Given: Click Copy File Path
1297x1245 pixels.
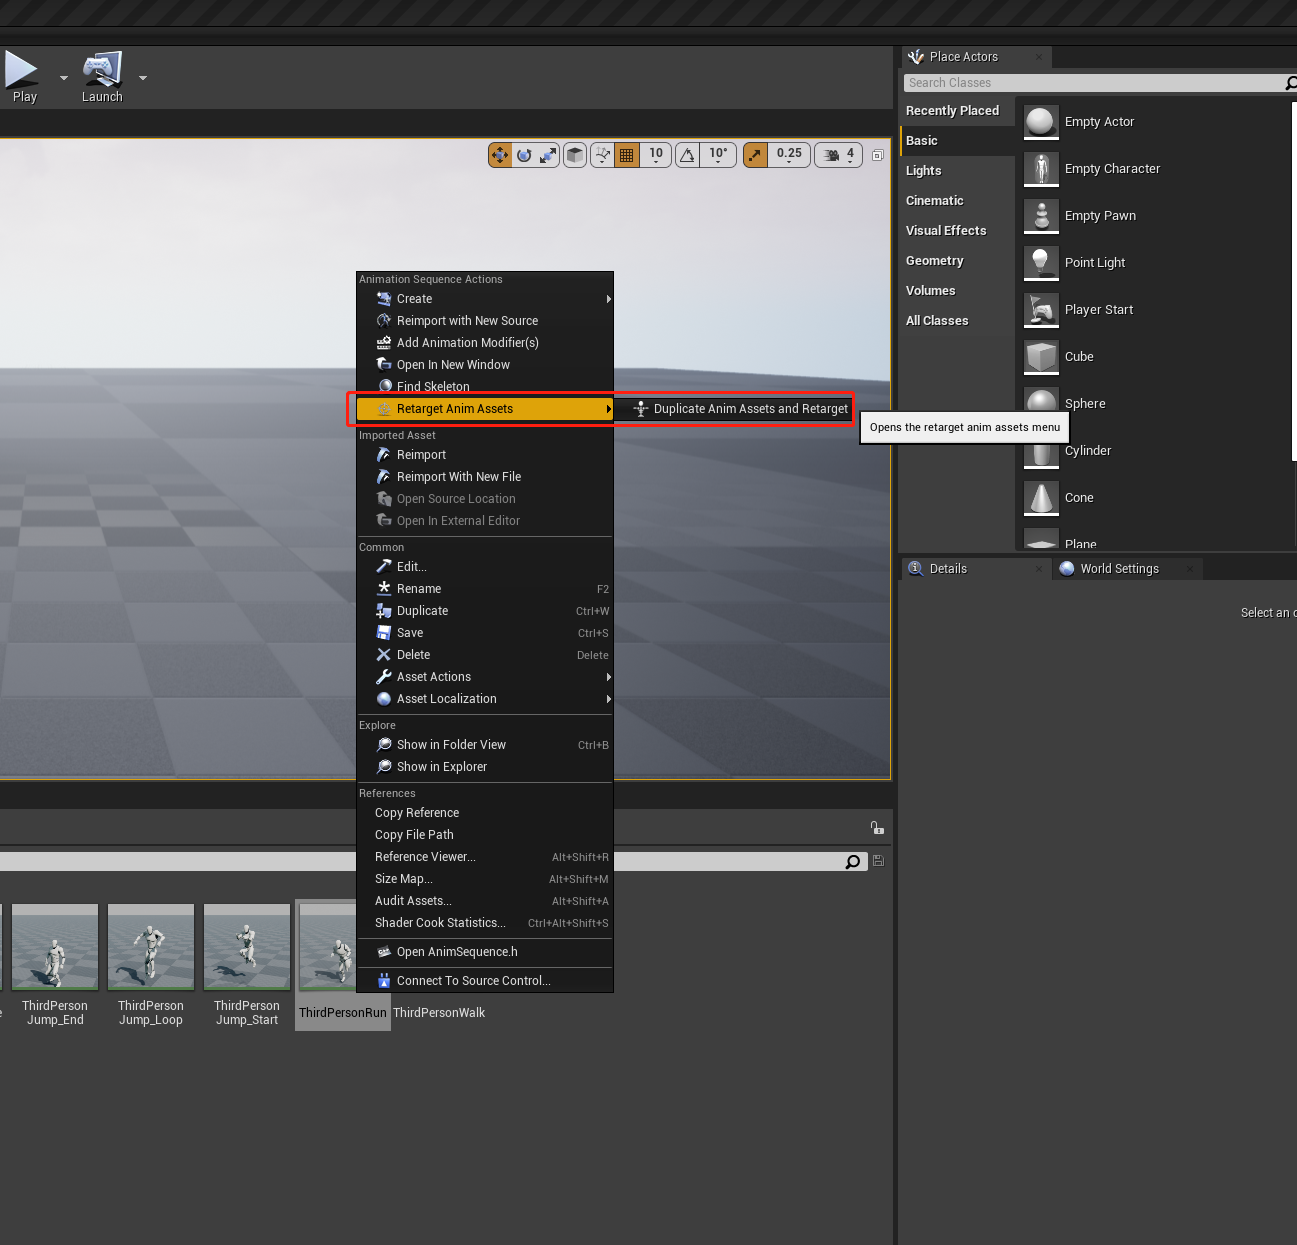Looking at the screenshot, I should (x=485, y=835).
